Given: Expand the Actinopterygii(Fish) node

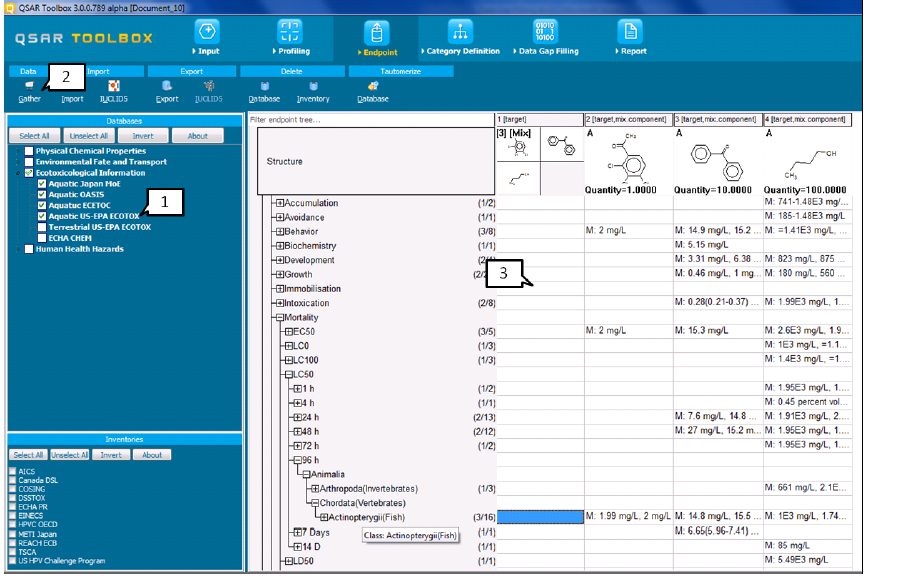Looking at the screenshot, I should click(324, 517).
